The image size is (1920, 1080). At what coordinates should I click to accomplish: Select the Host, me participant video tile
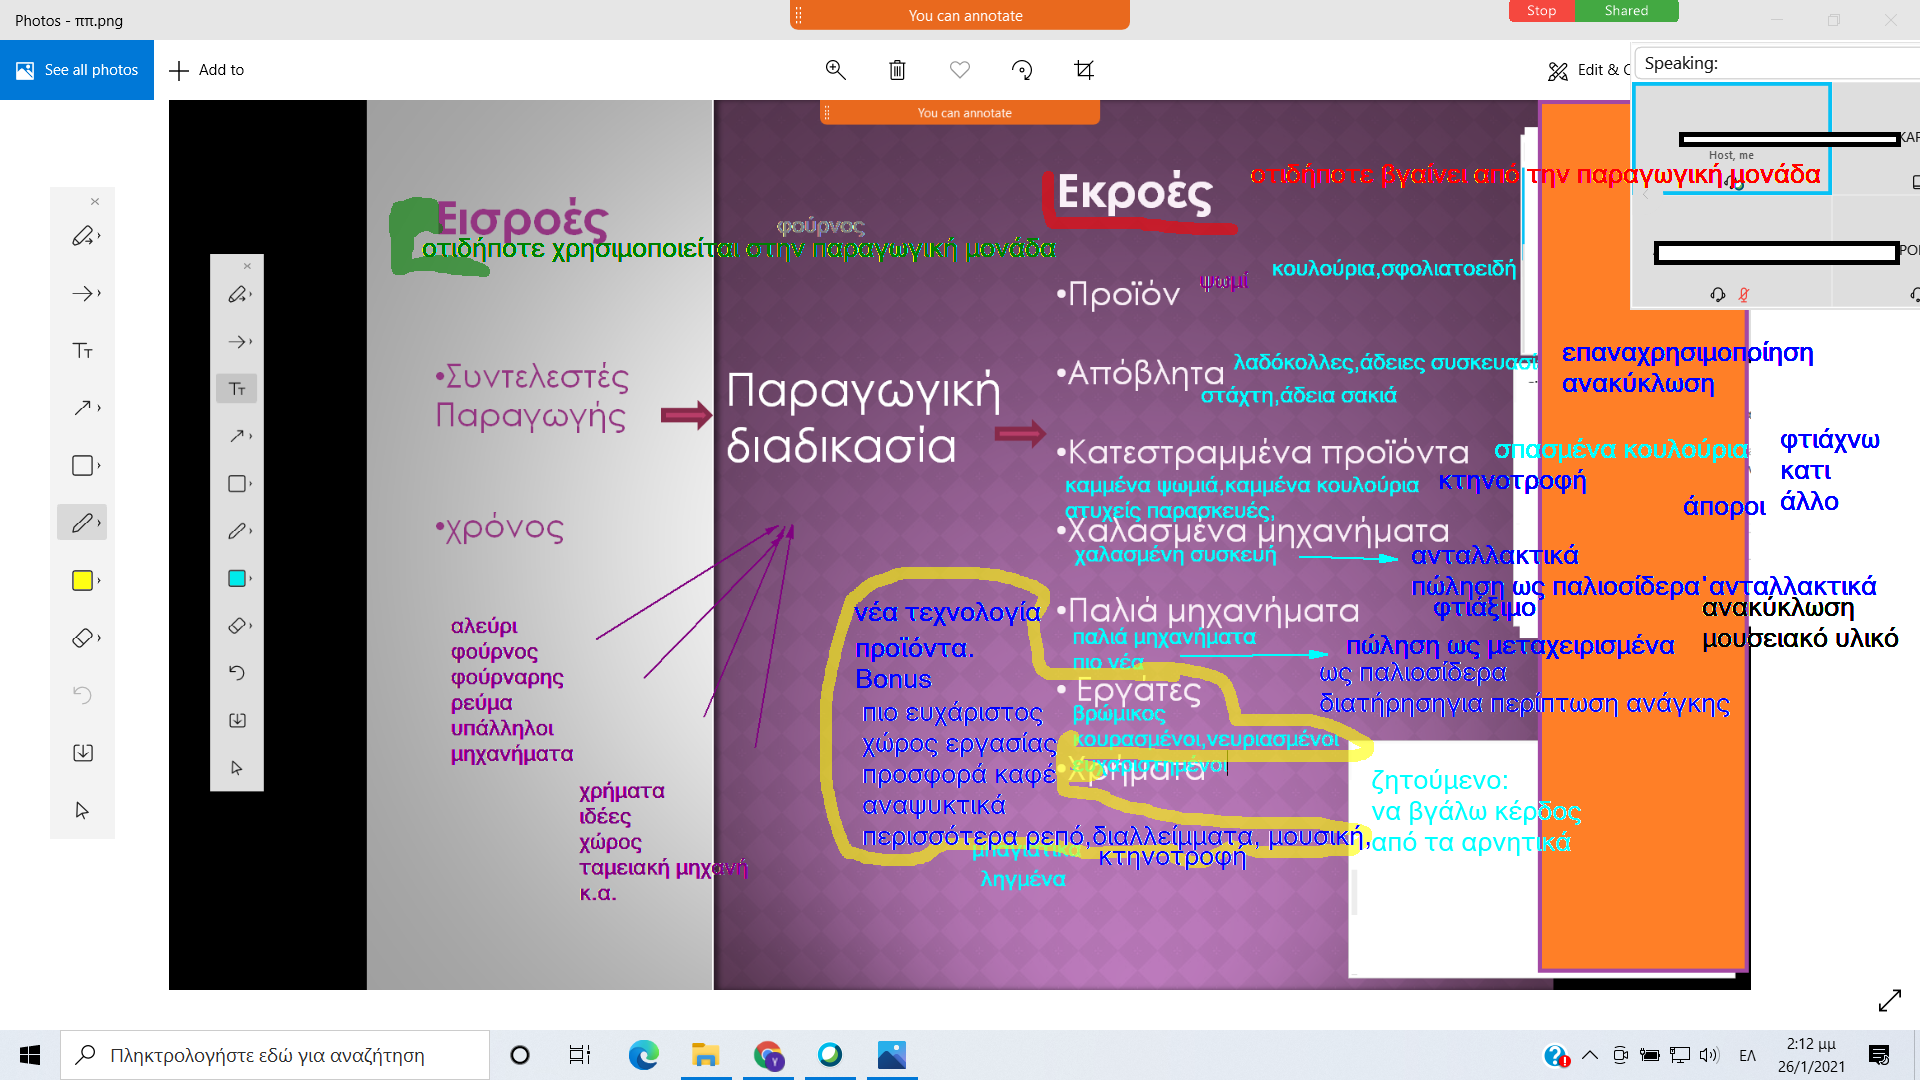(1732, 138)
